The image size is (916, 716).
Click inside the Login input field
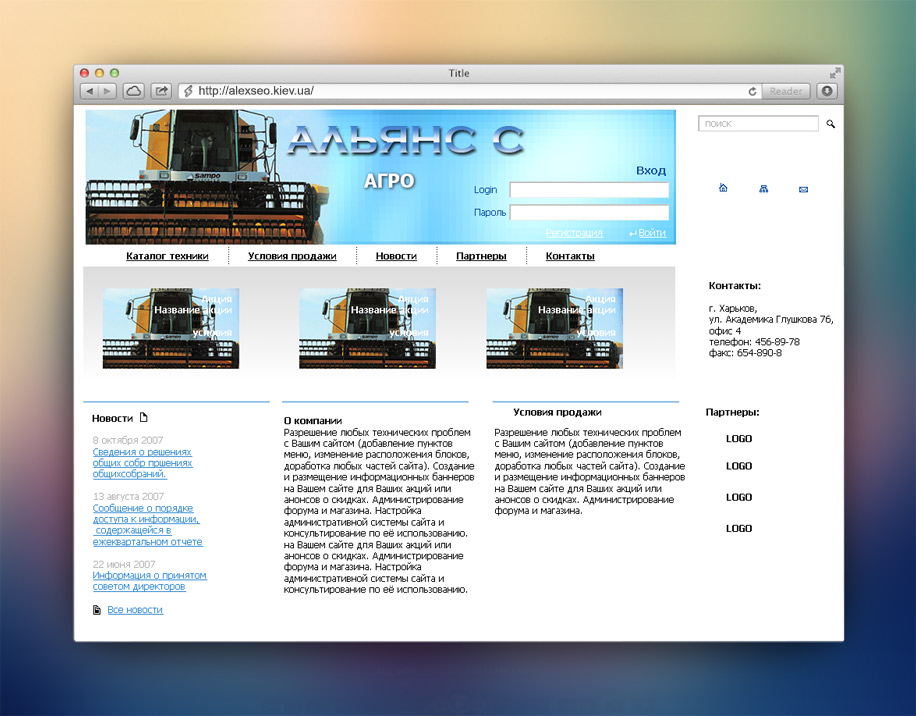[x=588, y=190]
